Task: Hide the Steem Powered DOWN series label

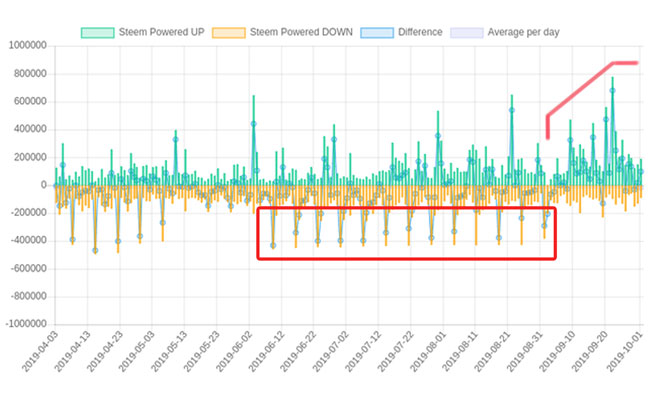Action: pos(301,32)
